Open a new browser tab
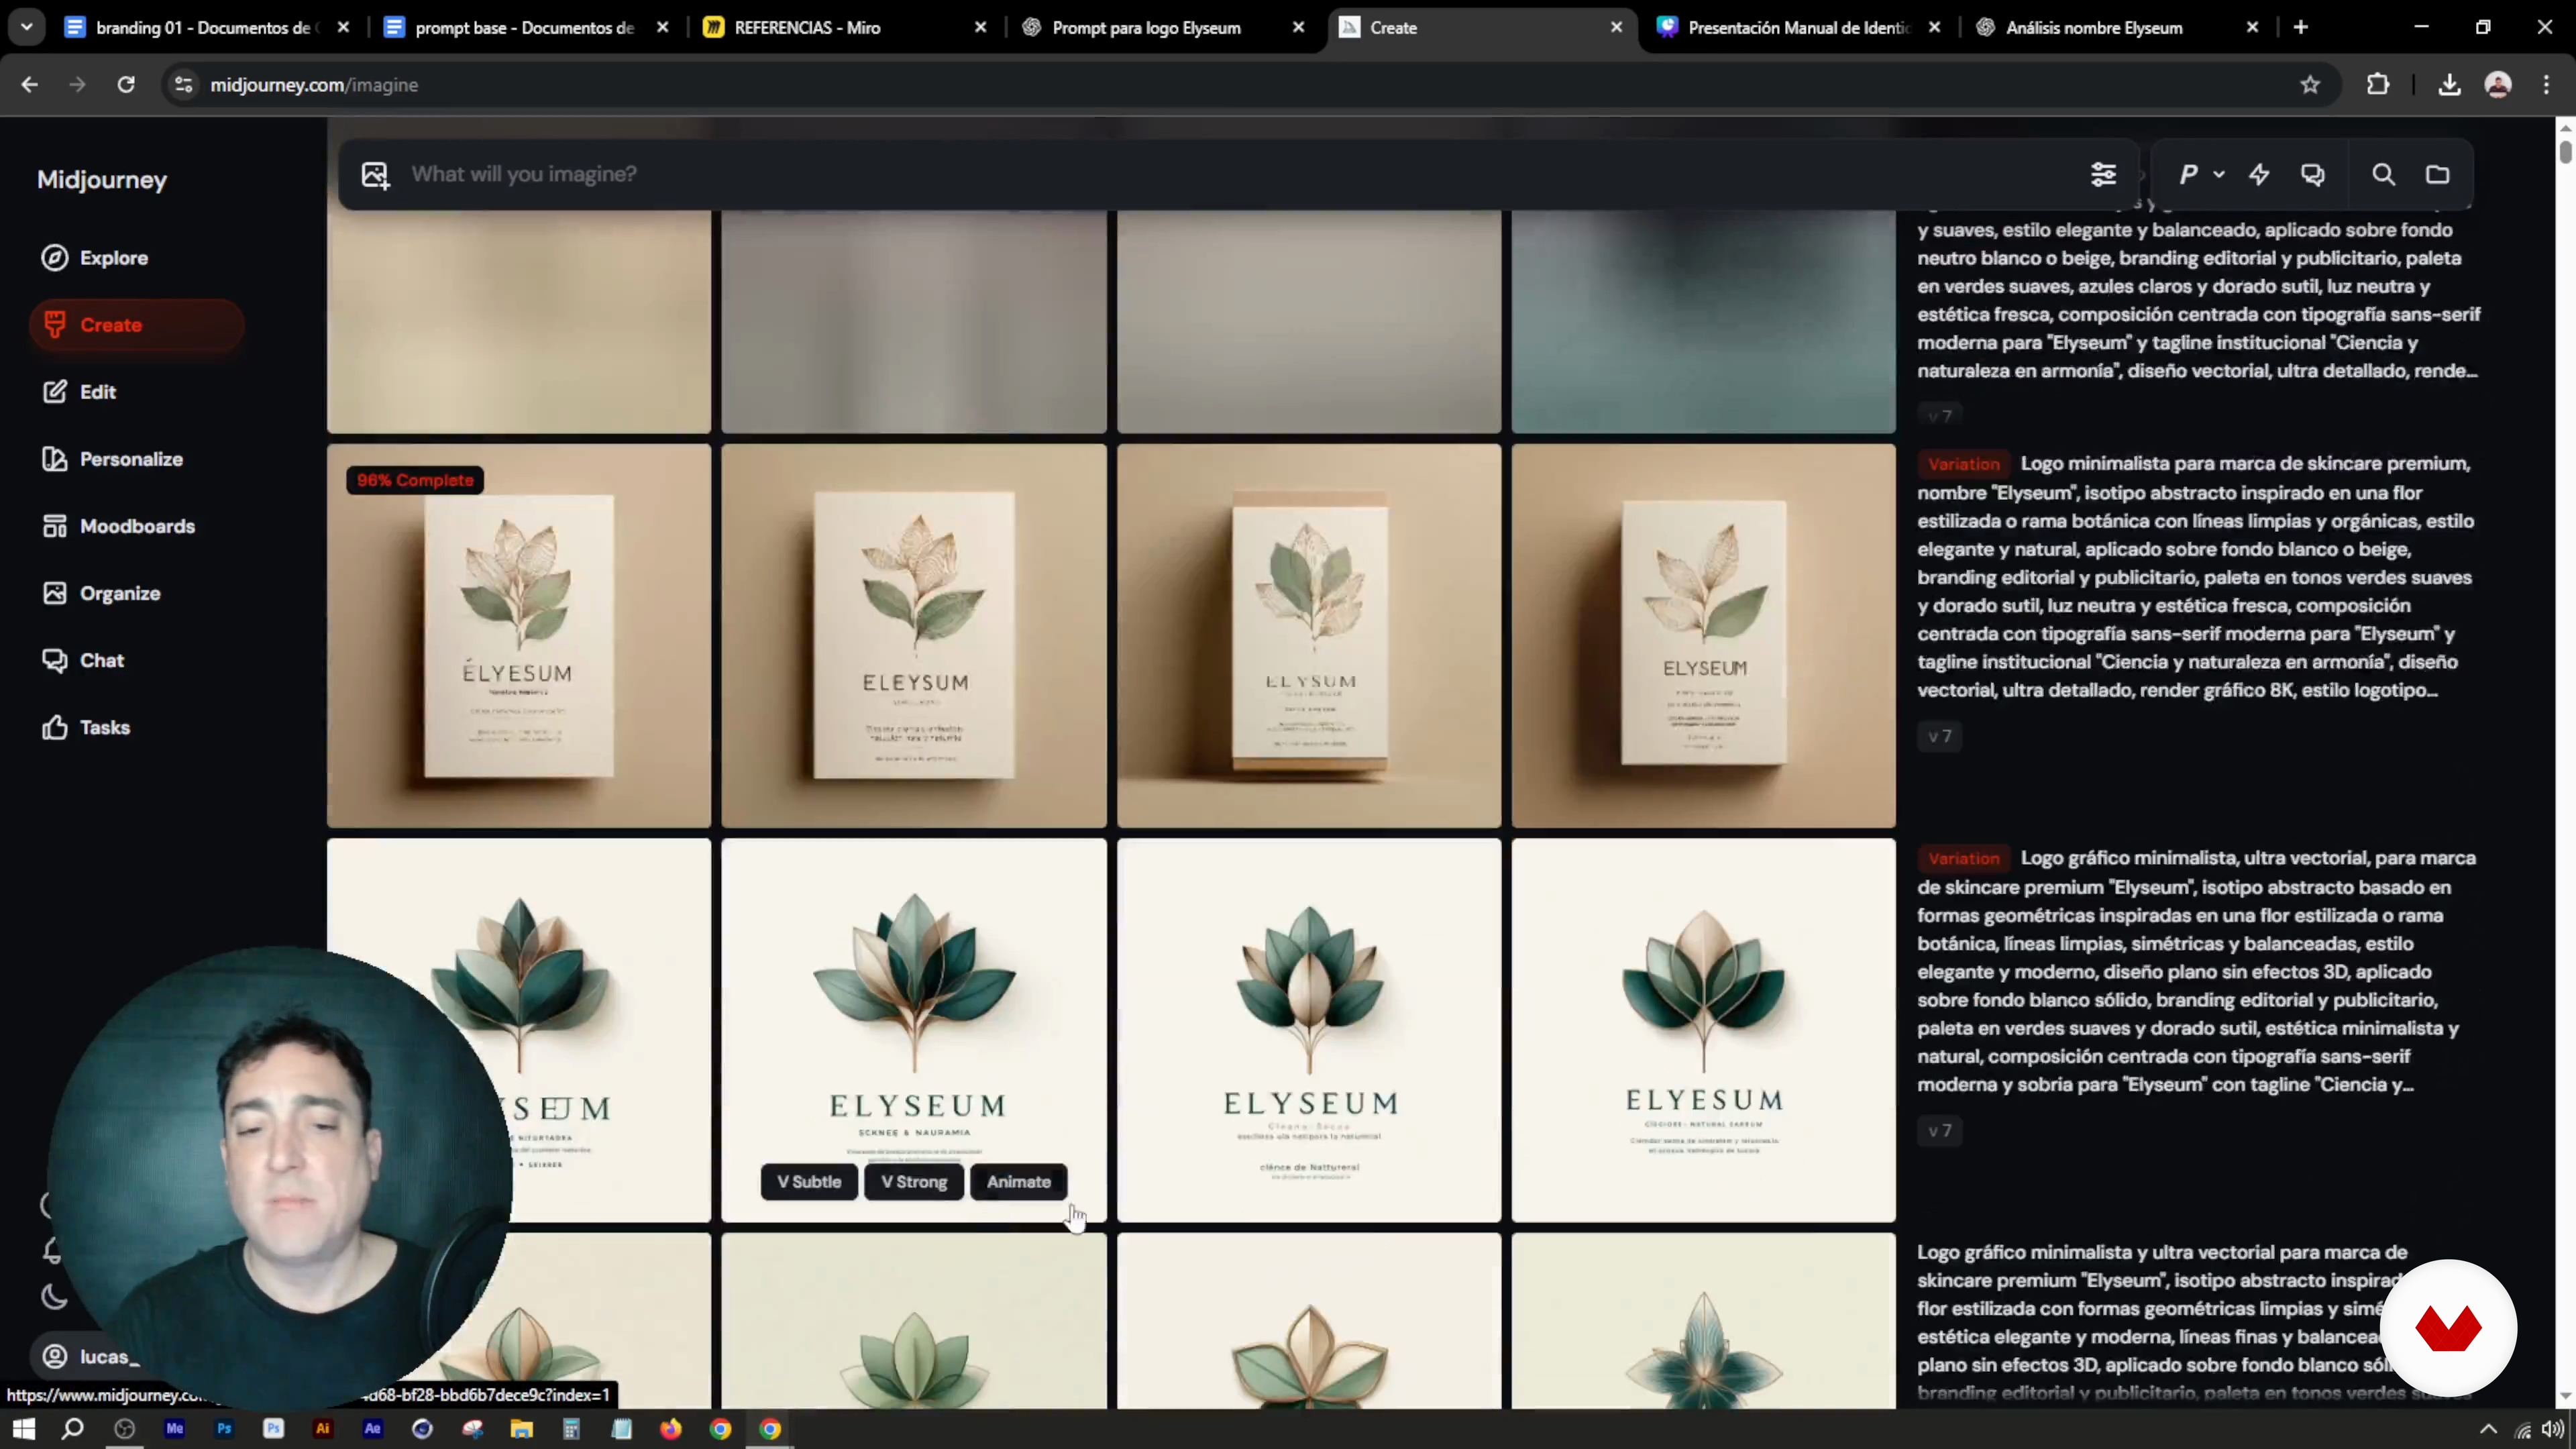Viewport: 2576px width, 1449px height. coord(2301,28)
